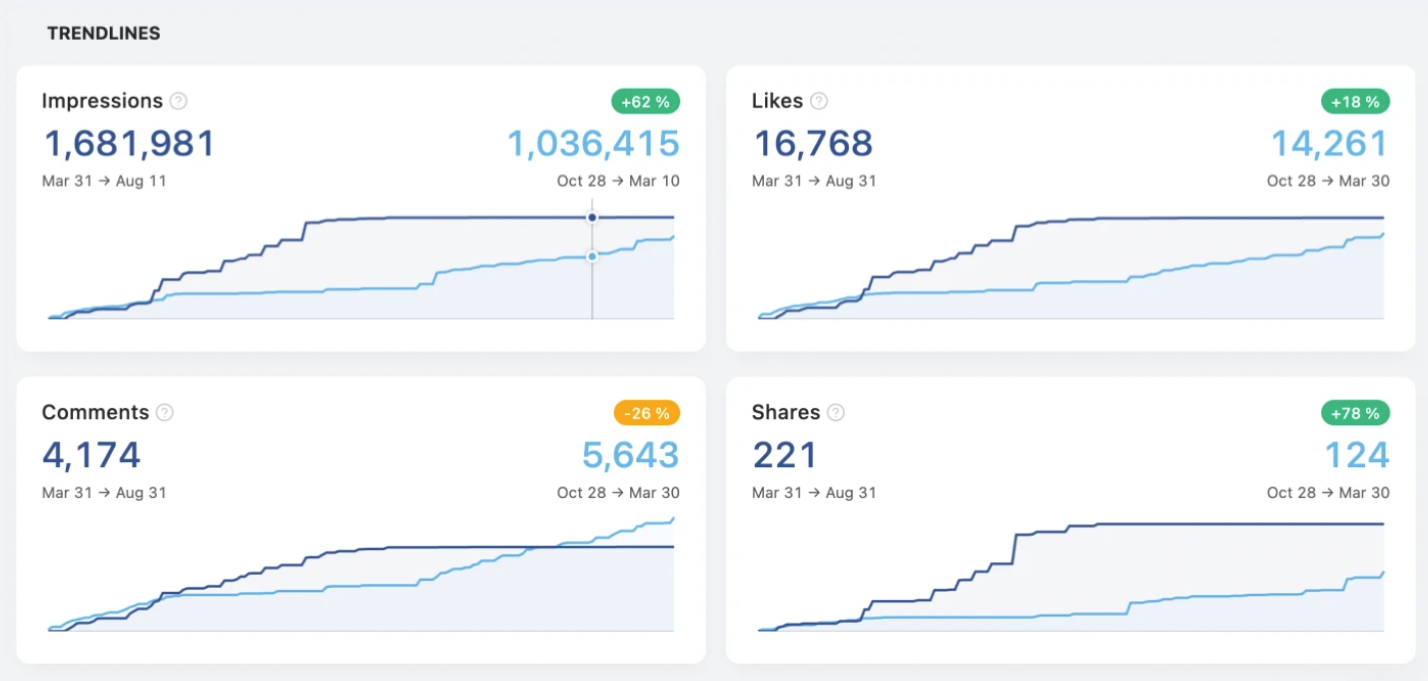Viewport: 1428px width, 681px height.
Task: Click the Likes date range Mar 31 → Aug 31
Action: [815, 181]
